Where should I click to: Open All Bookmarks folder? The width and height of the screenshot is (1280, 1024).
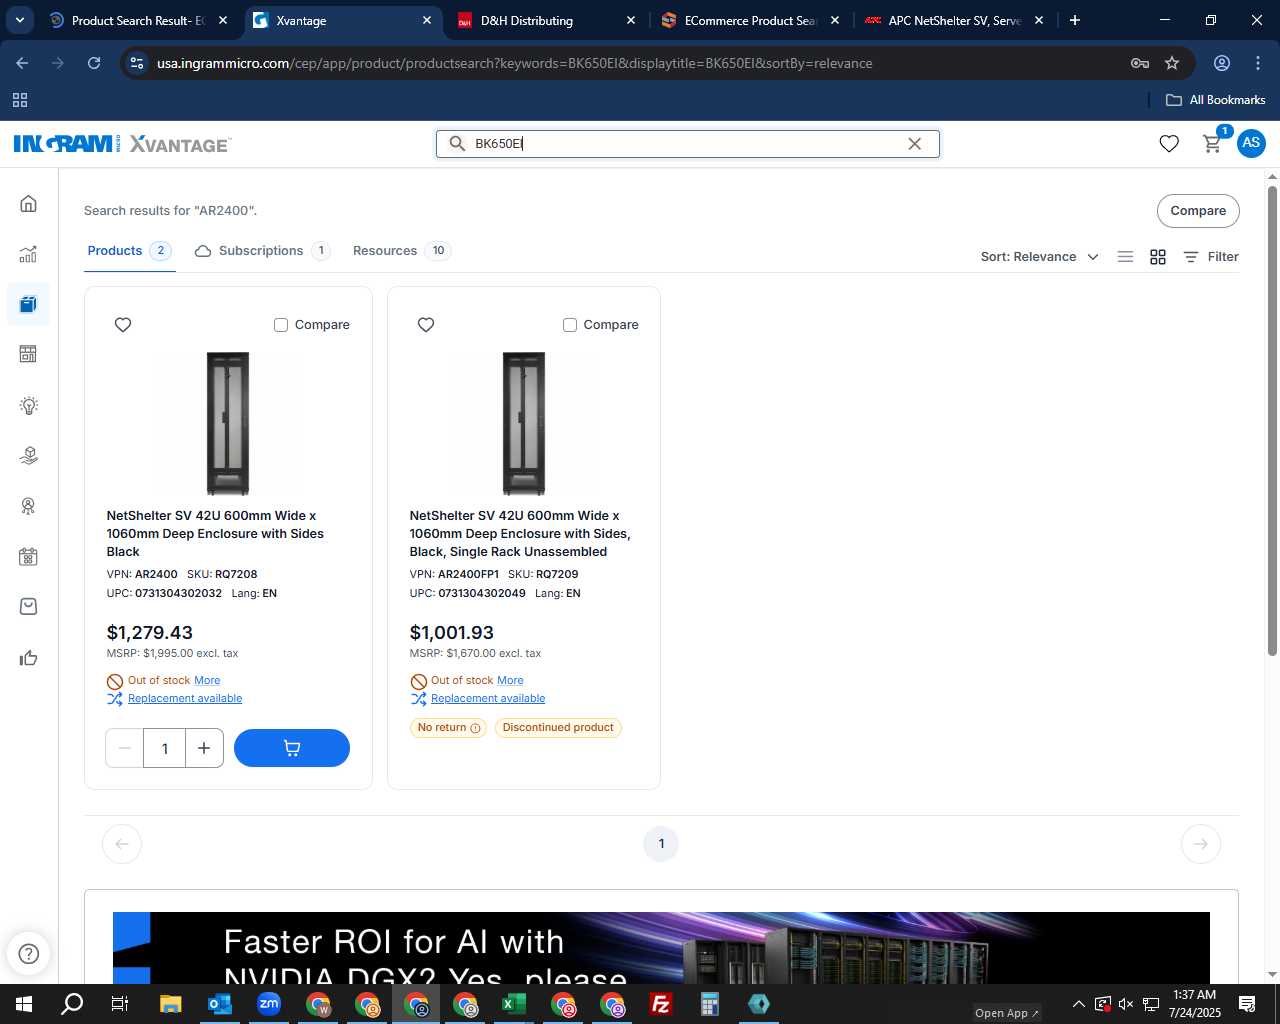(x=1216, y=100)
